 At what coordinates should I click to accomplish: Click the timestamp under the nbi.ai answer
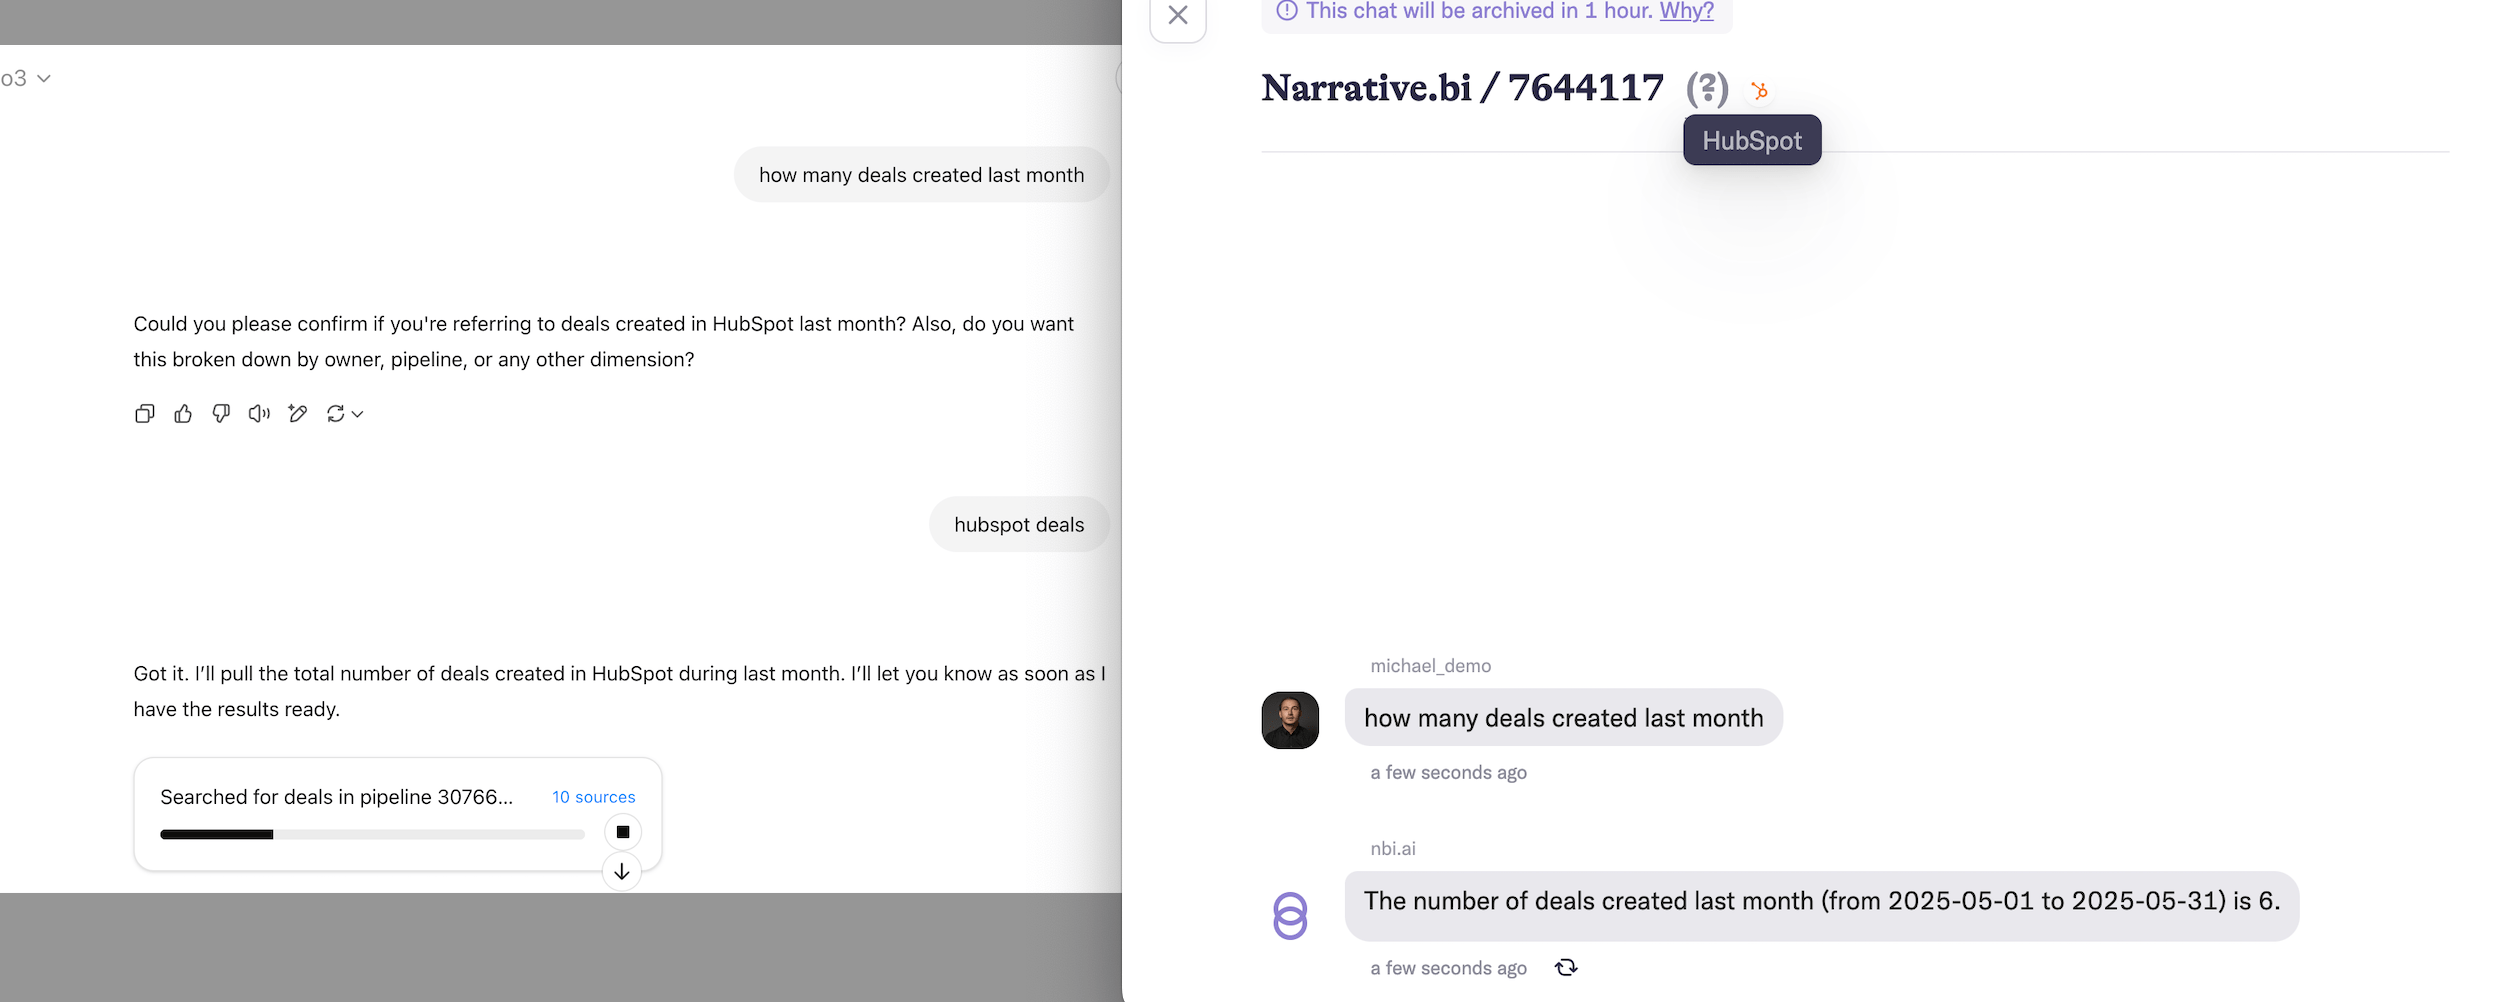[1448, 968]
